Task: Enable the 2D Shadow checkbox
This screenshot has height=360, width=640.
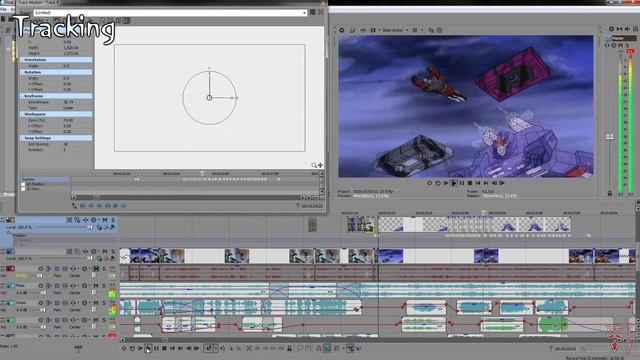Action: point(23,184)
